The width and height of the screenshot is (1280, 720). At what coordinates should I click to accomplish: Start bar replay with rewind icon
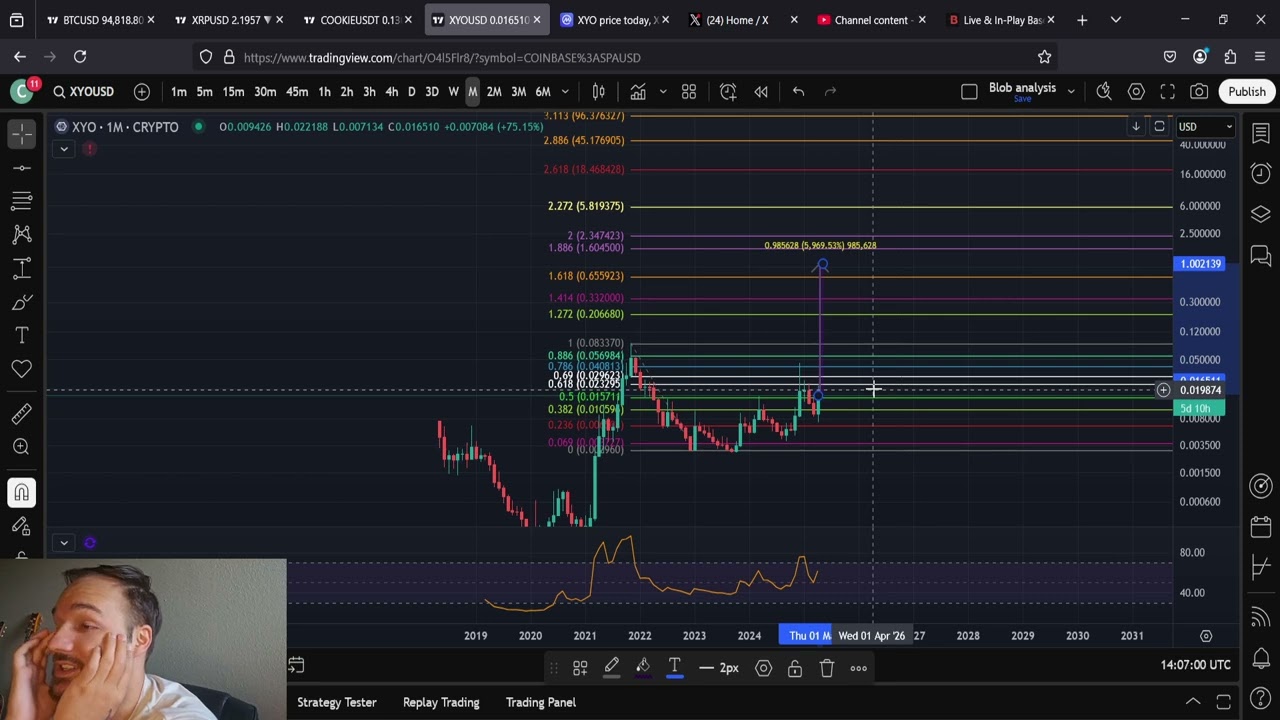tap(761, 92)
